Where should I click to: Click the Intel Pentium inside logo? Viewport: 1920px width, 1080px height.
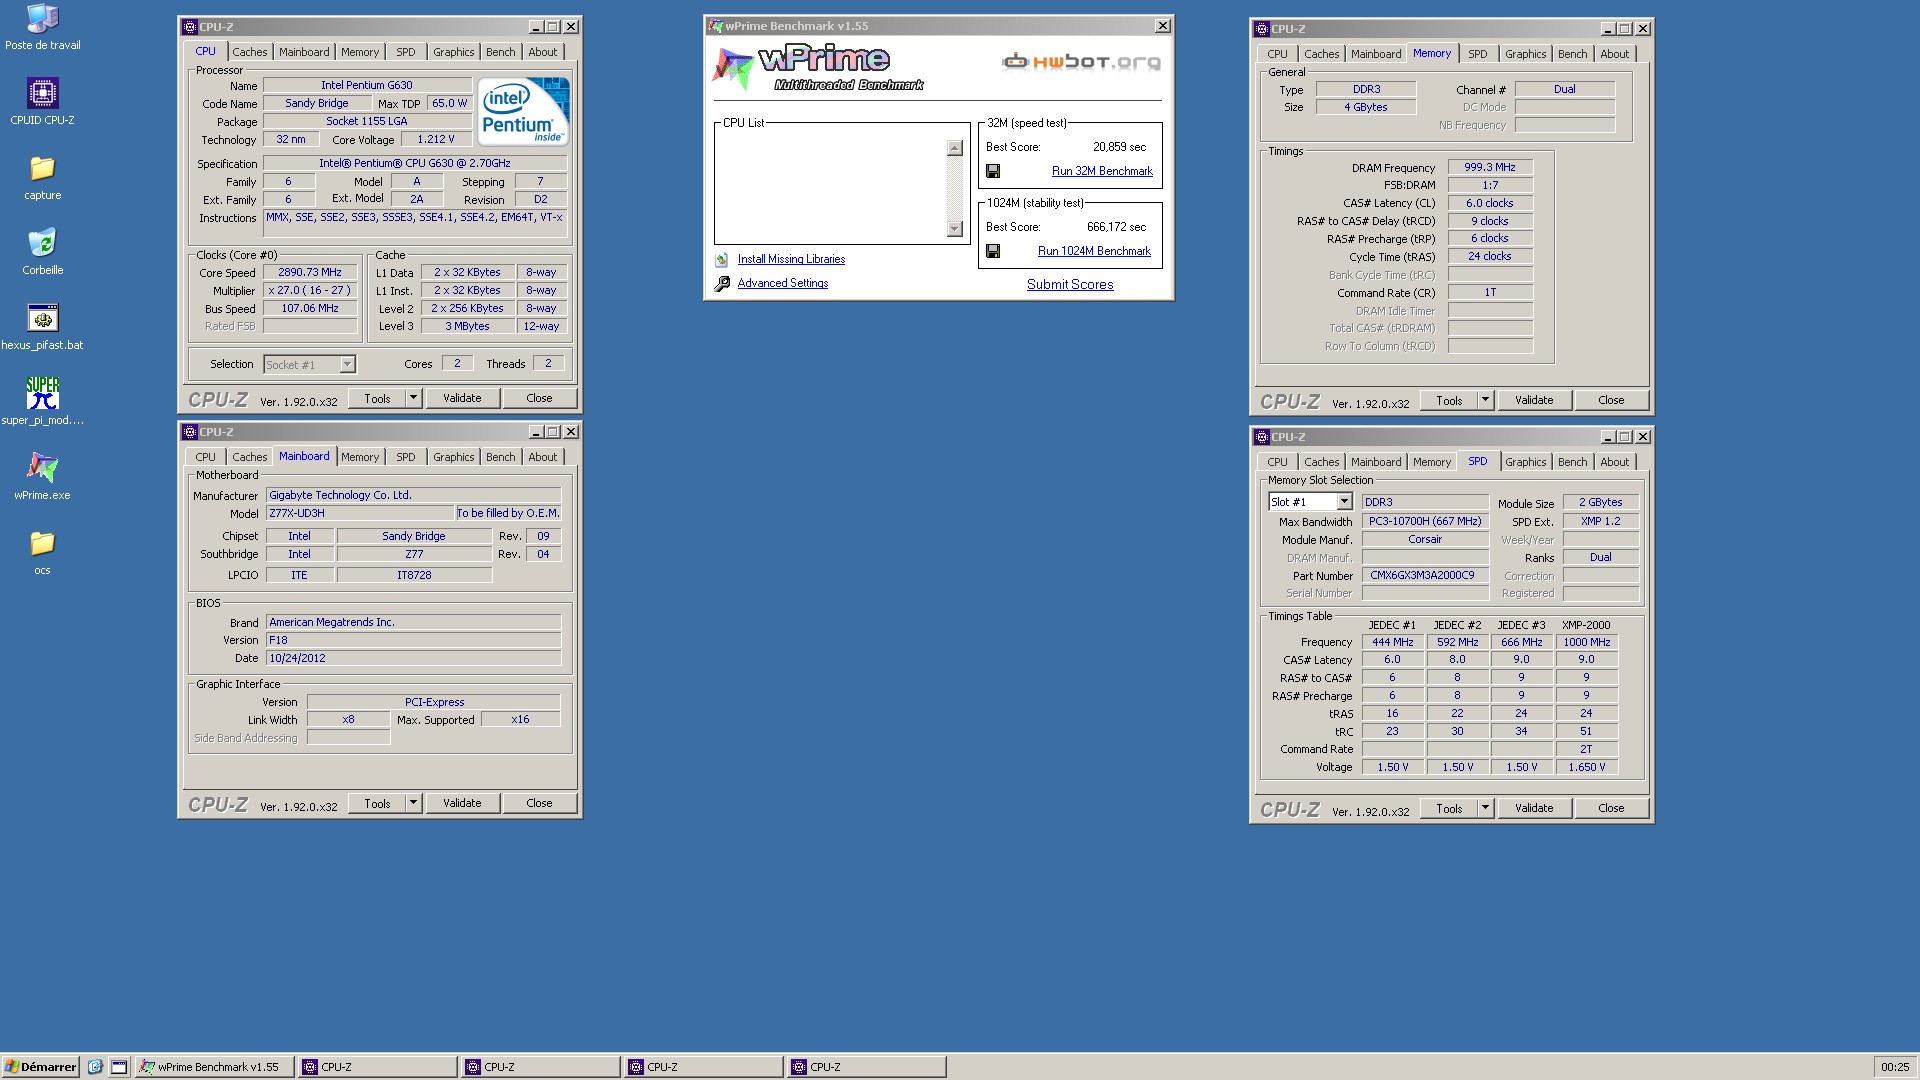(523, 111)
